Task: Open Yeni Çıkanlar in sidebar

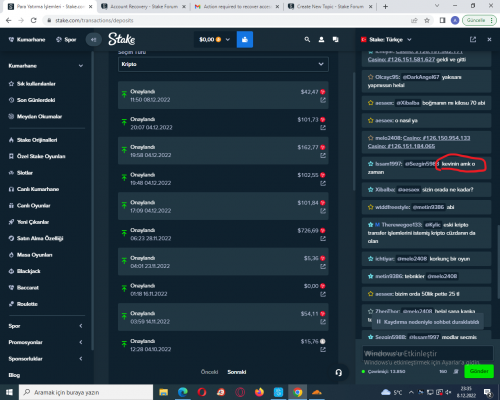Action: [29, 222]
